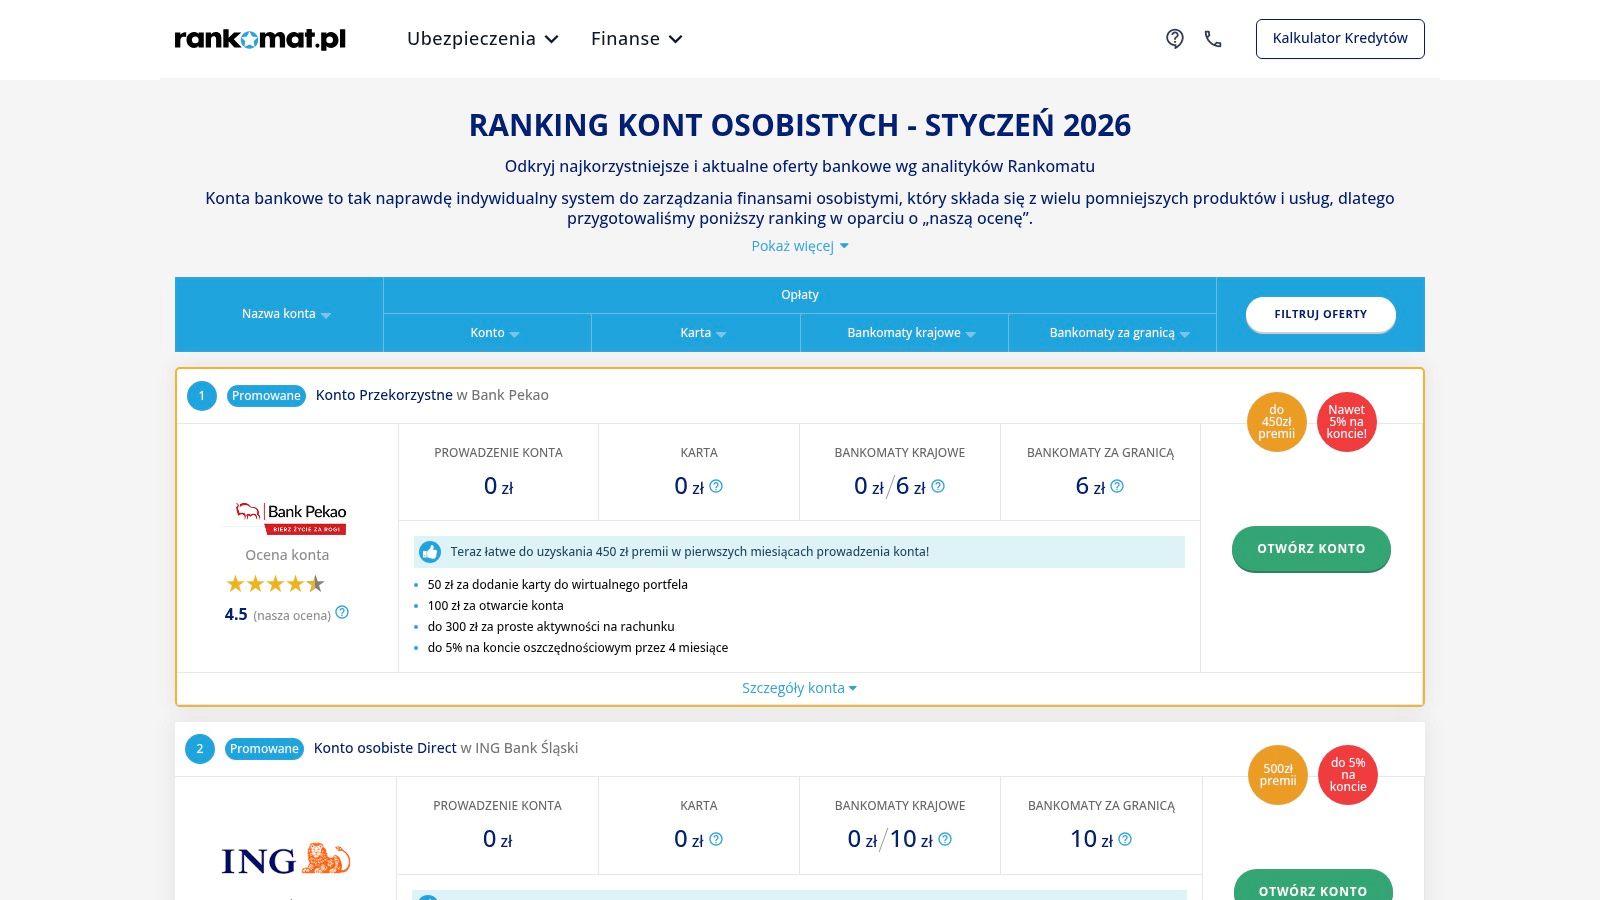Image resolution: width=1600 pixels, height=900 pixels.
Task: Click the FILTRUJ OFERTY button
Action: 1321,314
